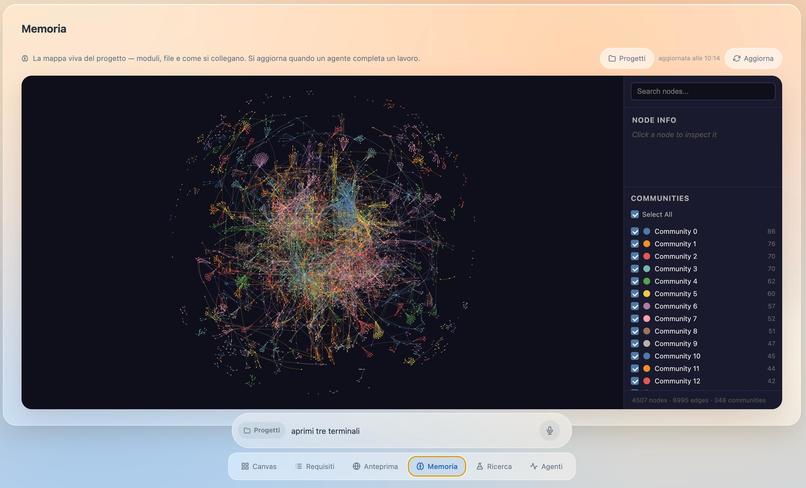Click the info icon beside the description
Image resolution: width=806 pixels, height=488 pixels.
(25, 59)
